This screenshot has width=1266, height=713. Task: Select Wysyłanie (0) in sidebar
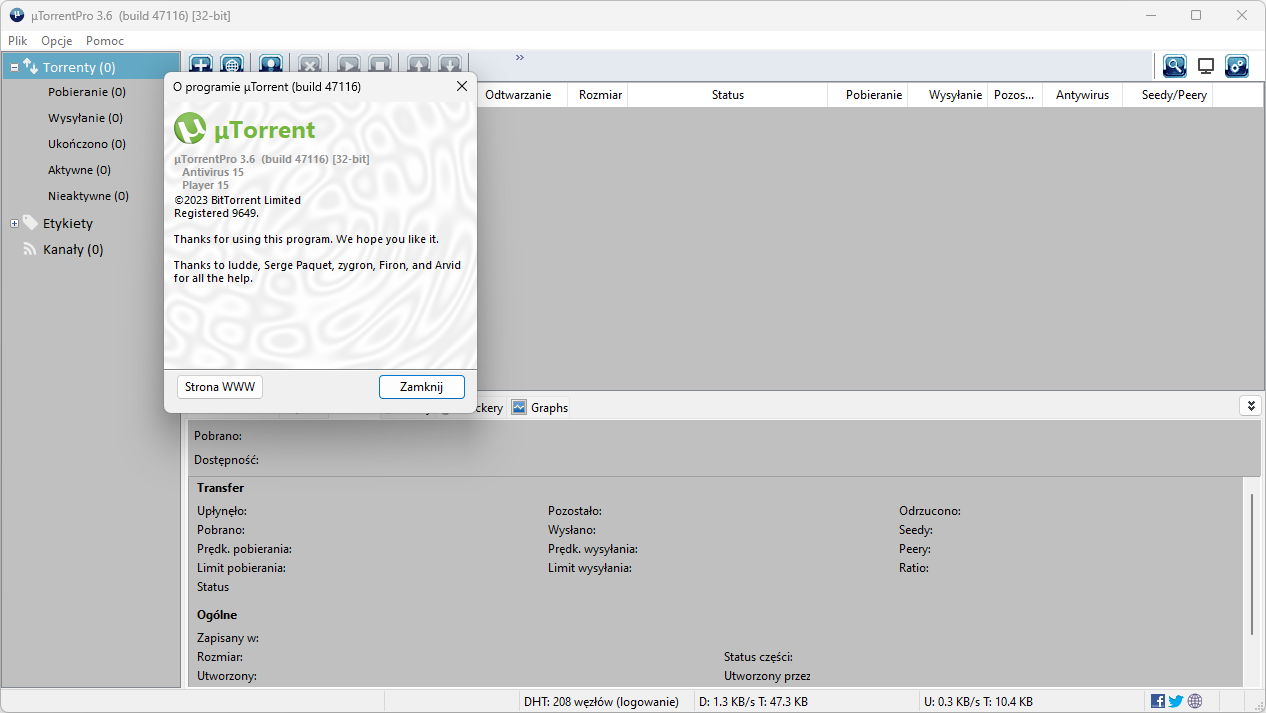86,118
